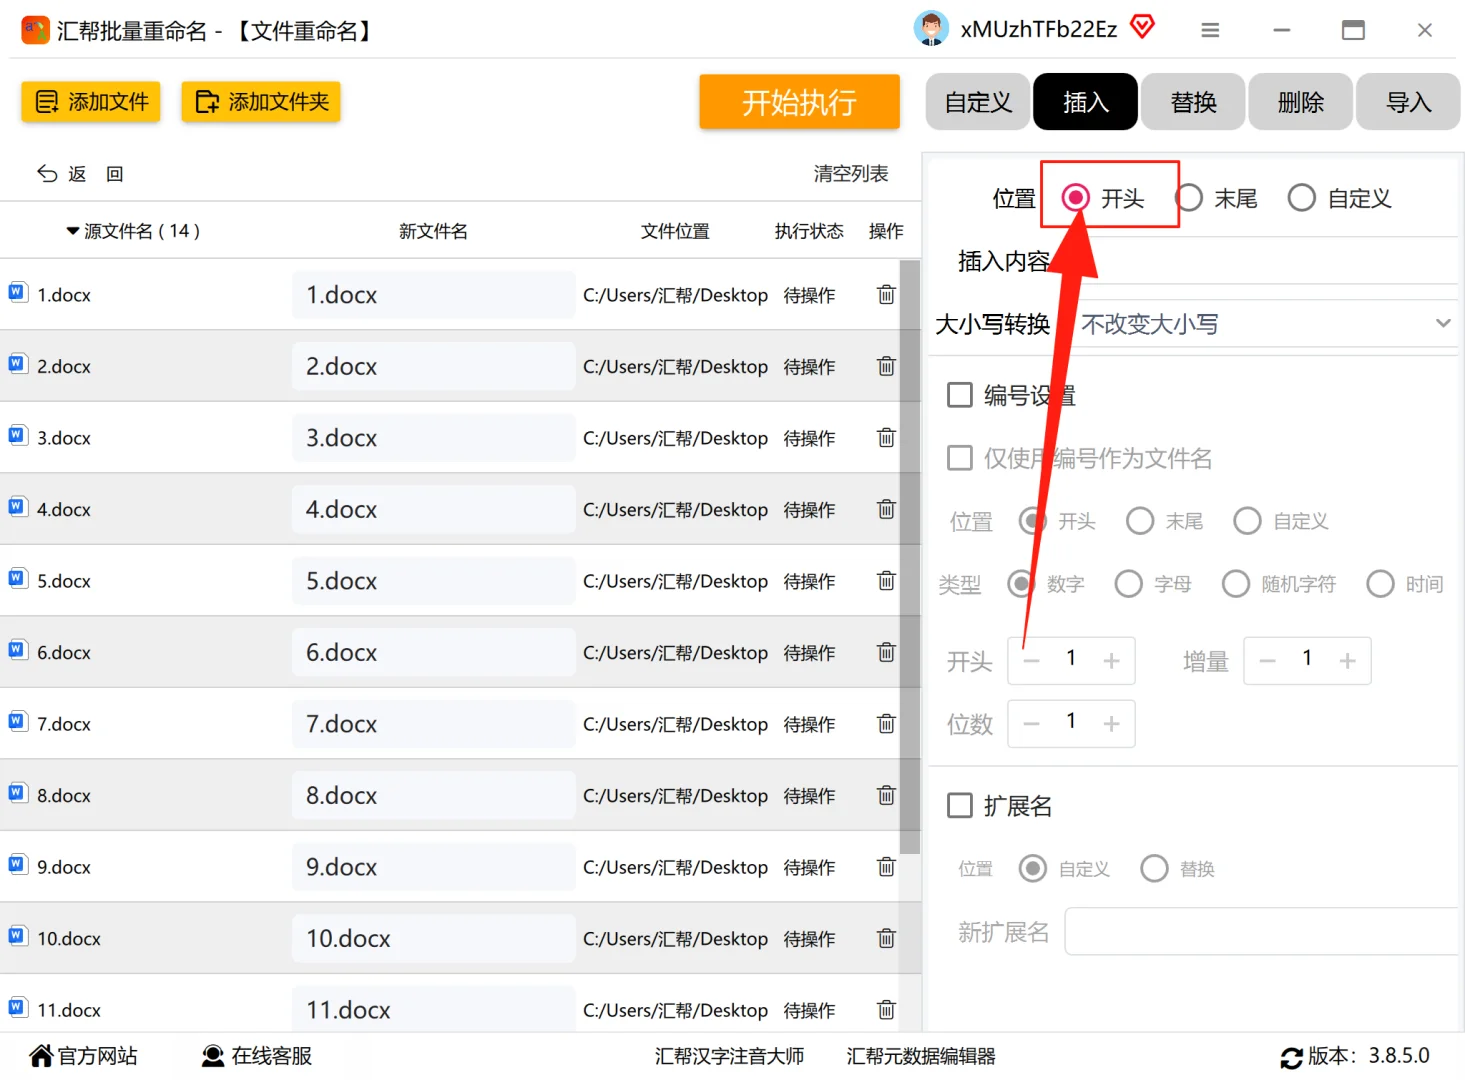
Task: Collapse the 源文件名 column filter arrow
Action: pos(70,230)
